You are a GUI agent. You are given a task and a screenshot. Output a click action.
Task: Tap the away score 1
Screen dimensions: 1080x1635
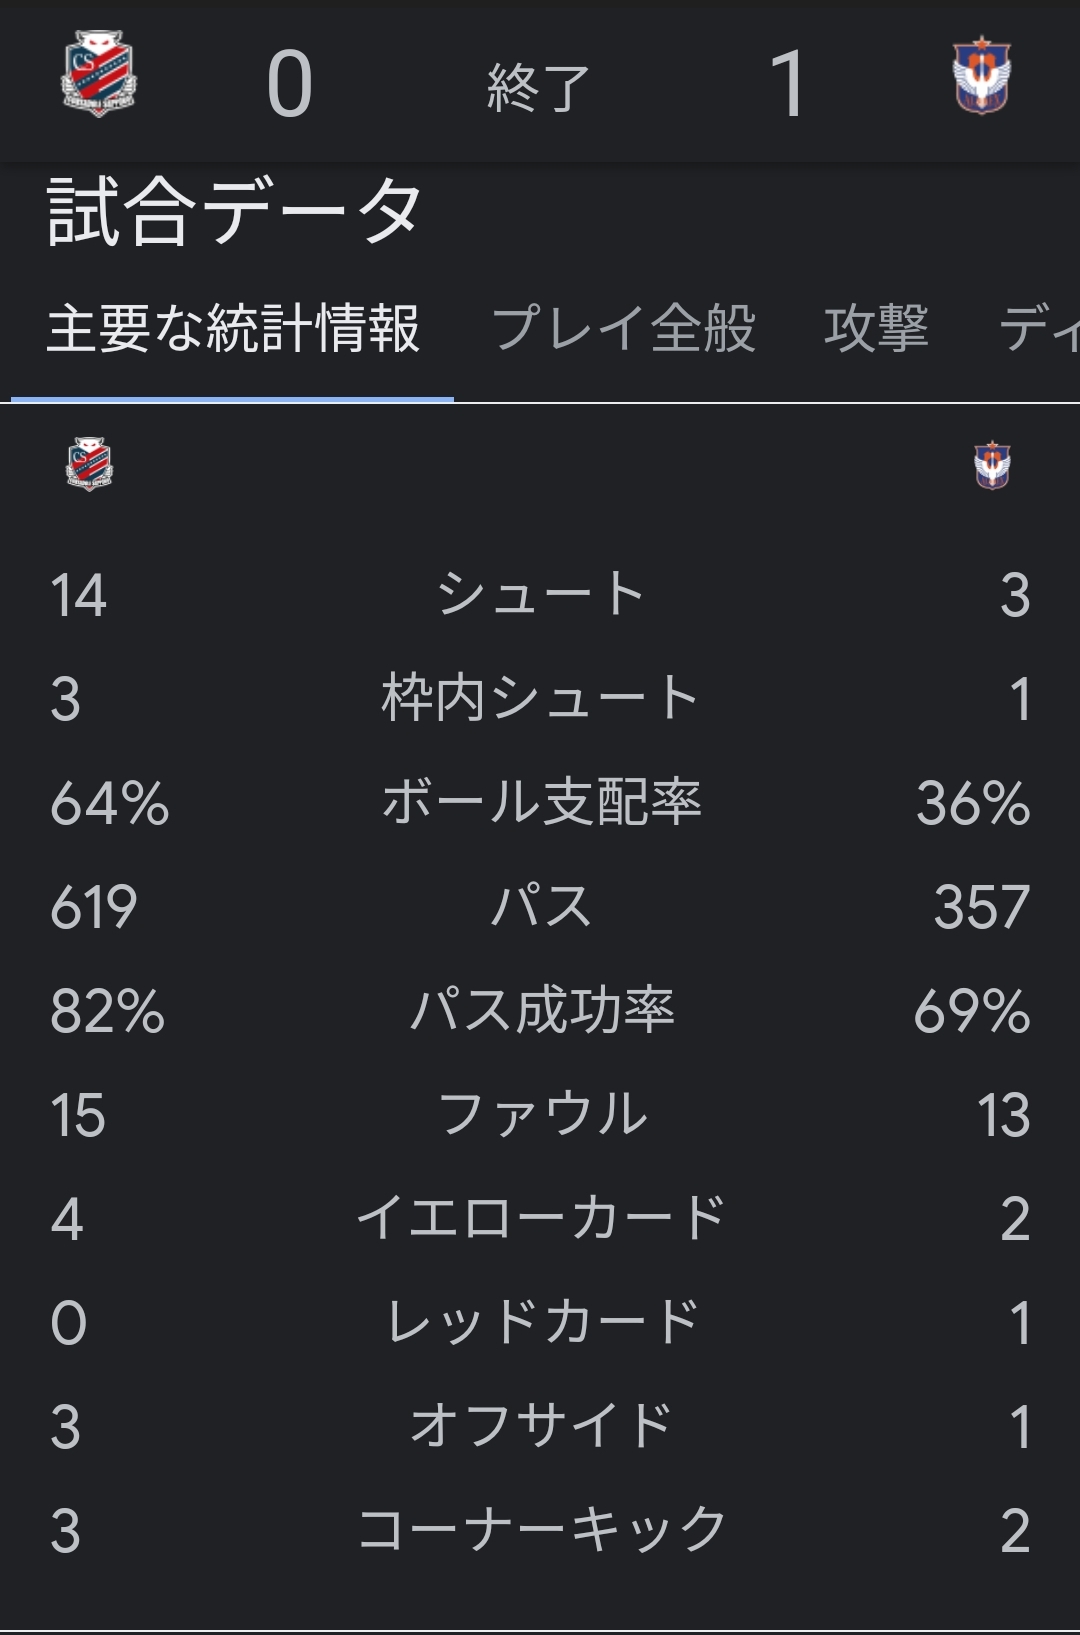coord(788,85)
